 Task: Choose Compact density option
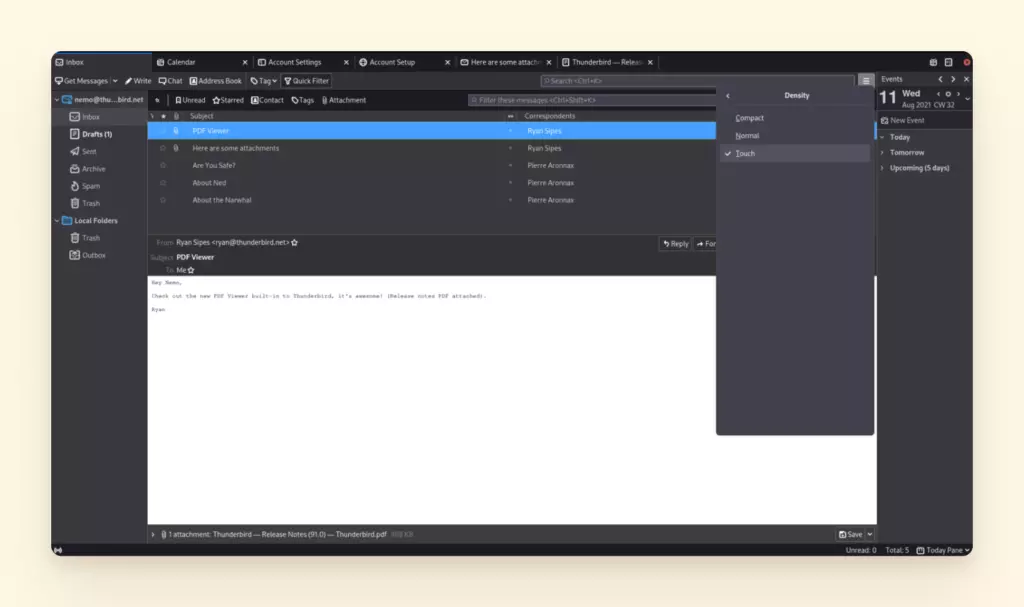pyautogui.click(x=749, y=118)
